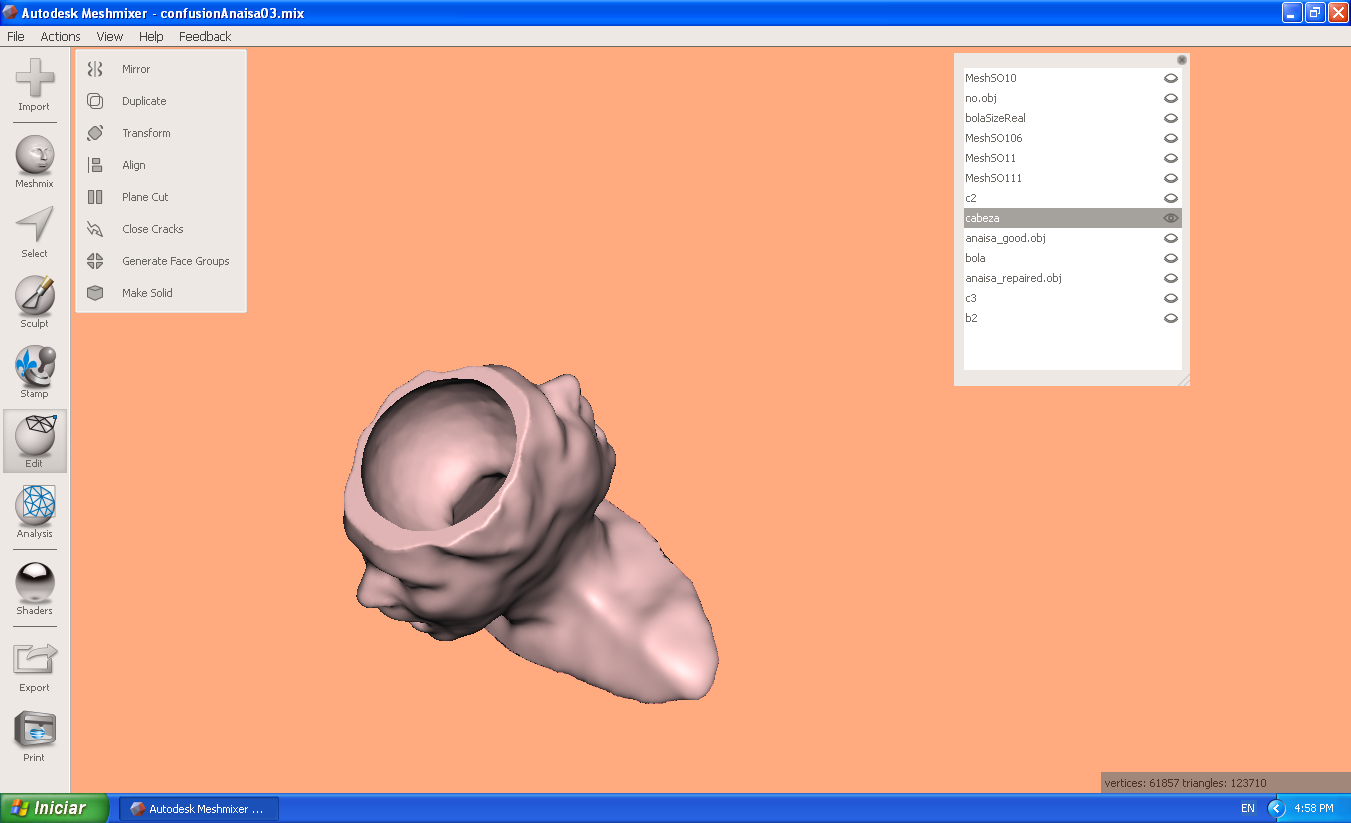Click the Close Cracks icon

point(95,229)
